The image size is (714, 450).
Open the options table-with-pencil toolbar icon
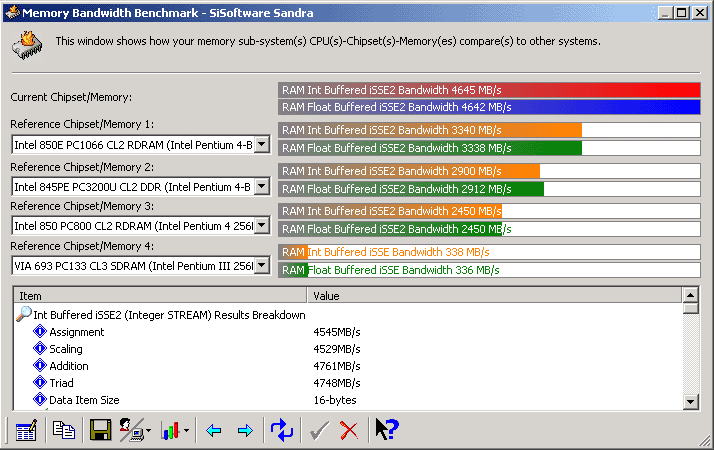click(26, 430)
